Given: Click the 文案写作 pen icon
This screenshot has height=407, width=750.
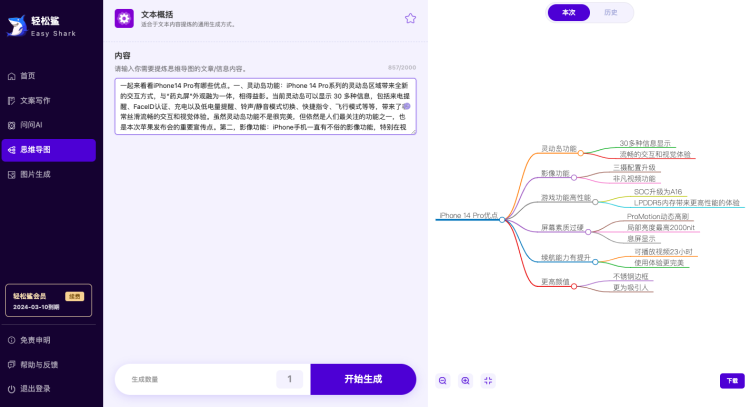Looking at the screenshot, I should pyautogui.click(x=11, y=100).
